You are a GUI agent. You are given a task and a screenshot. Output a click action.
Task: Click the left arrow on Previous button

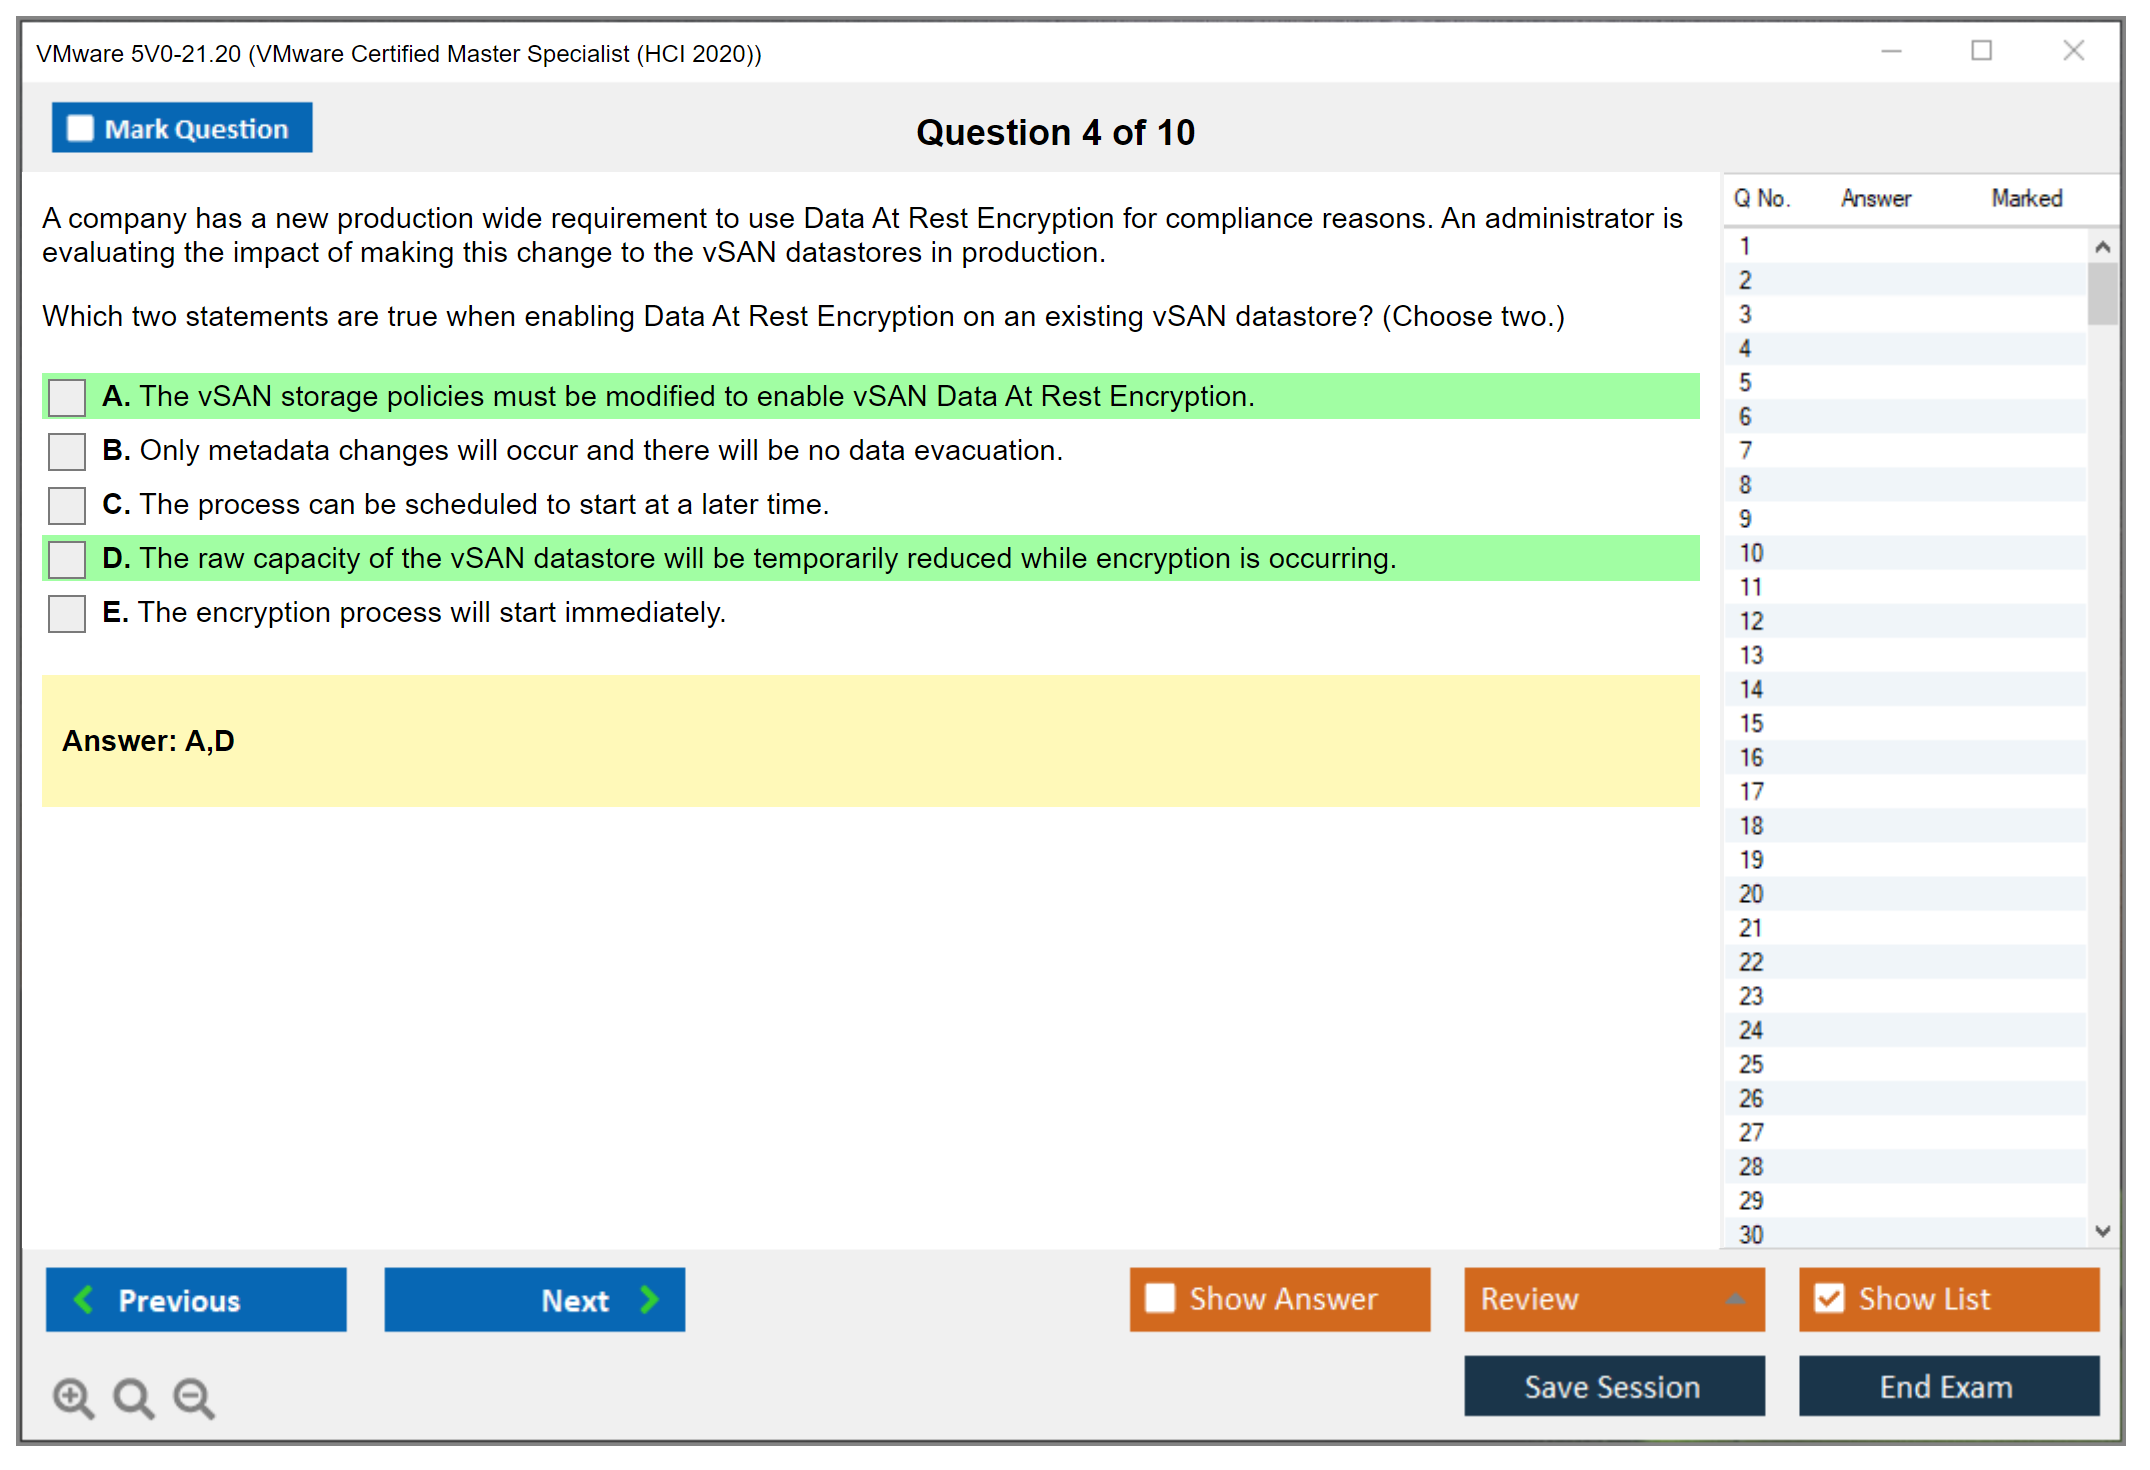pyautogui.click(x=84, y=1299)
